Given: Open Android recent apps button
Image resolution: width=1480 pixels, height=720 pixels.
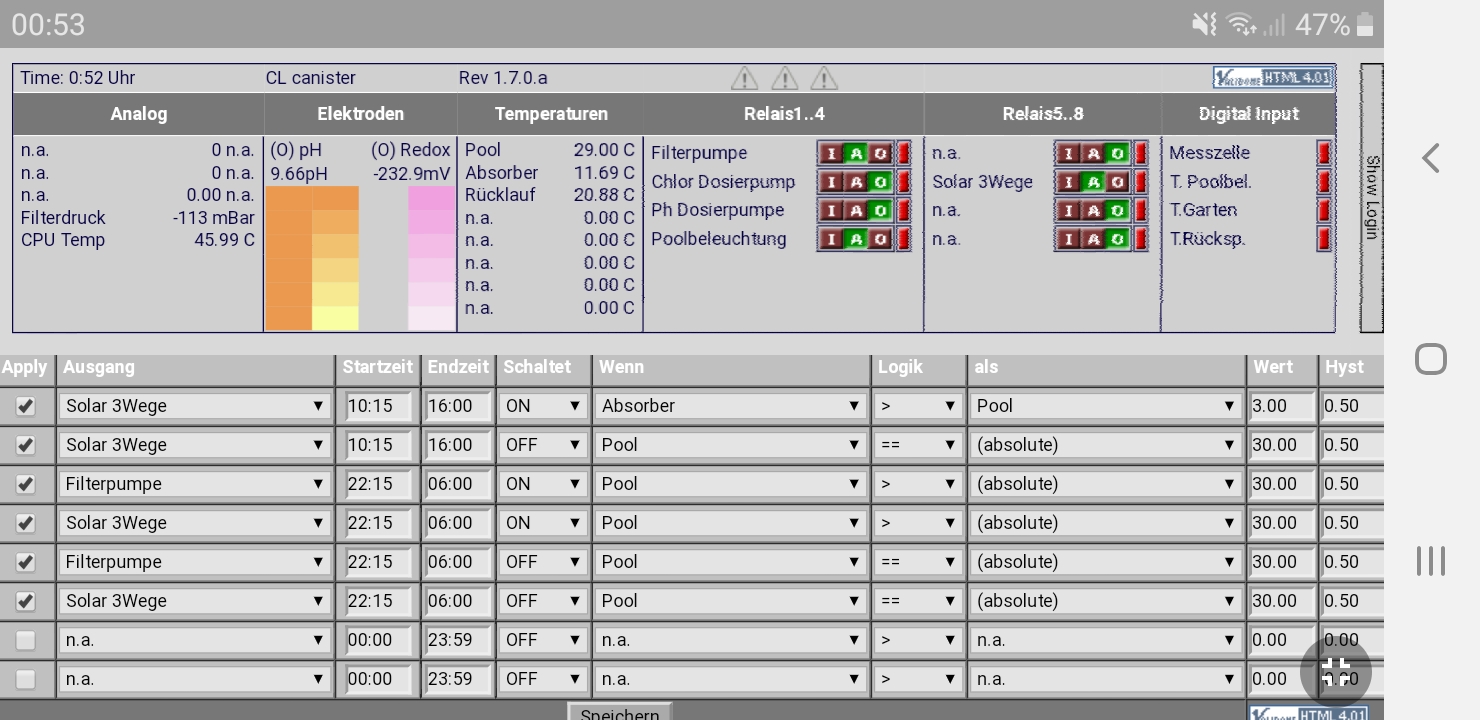Looking at the screenshot, I should coord(1431,561).
